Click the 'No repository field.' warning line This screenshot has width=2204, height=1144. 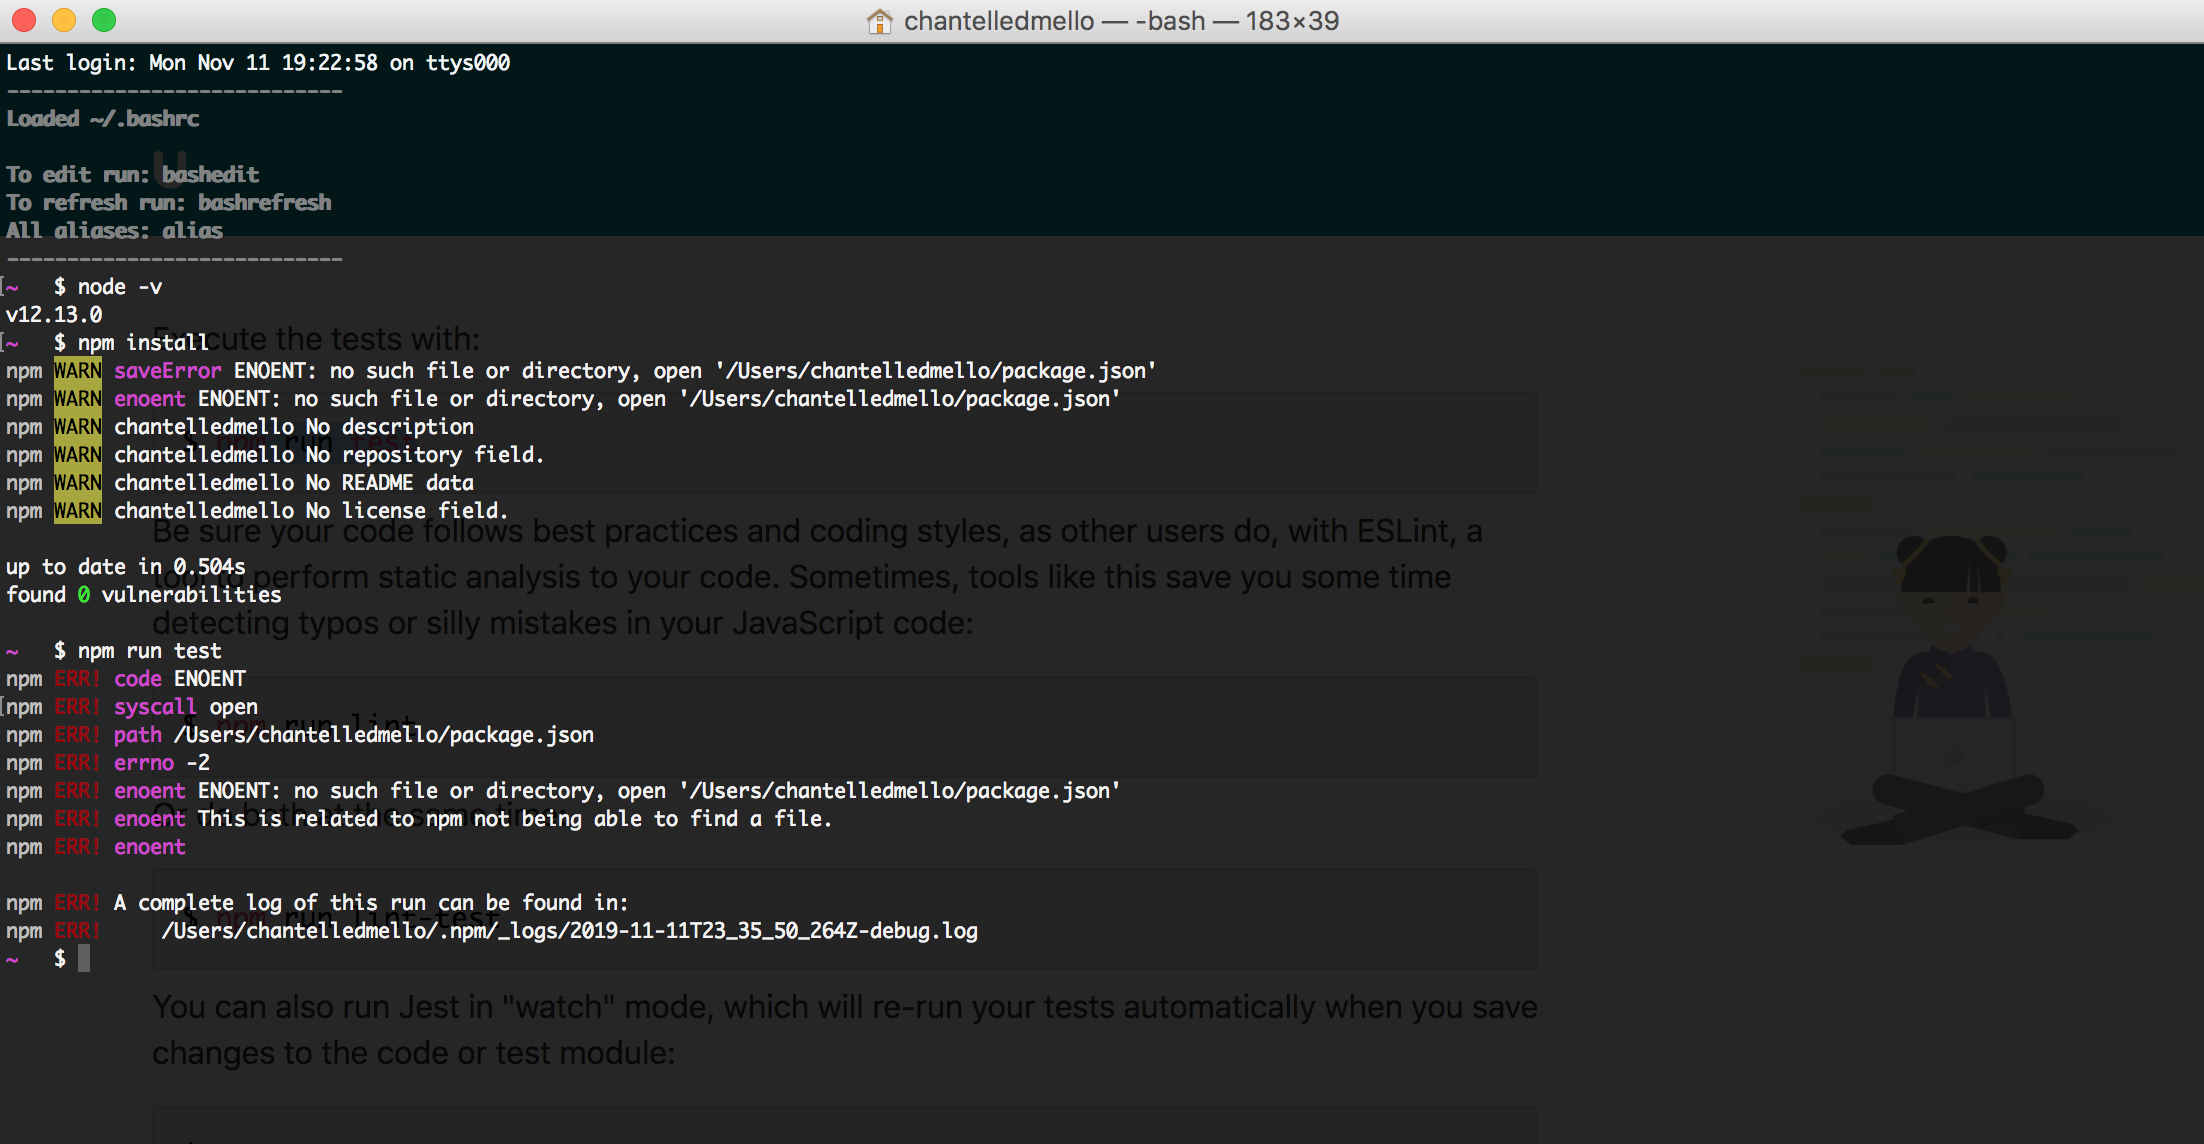coord(424,455)
